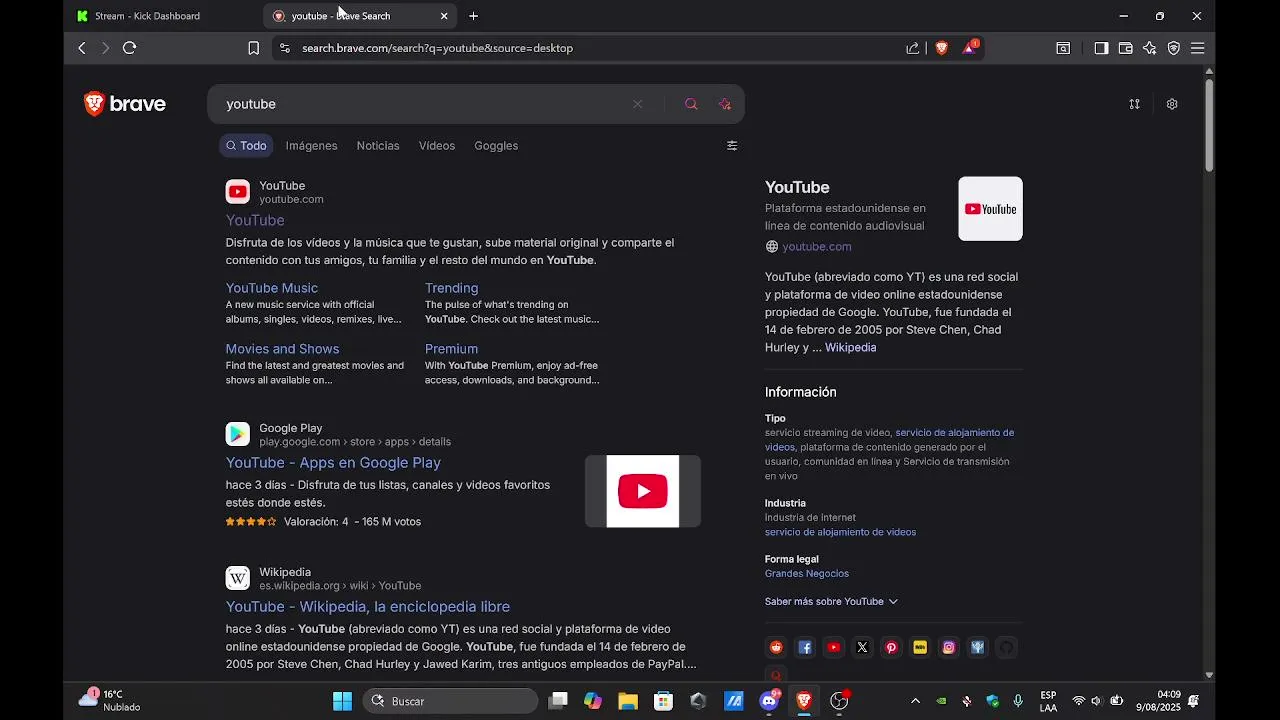This screenshot has height=720, width=1280.
Task: Open YouTube's GitHub profile icon
Action: [1006, 648]
